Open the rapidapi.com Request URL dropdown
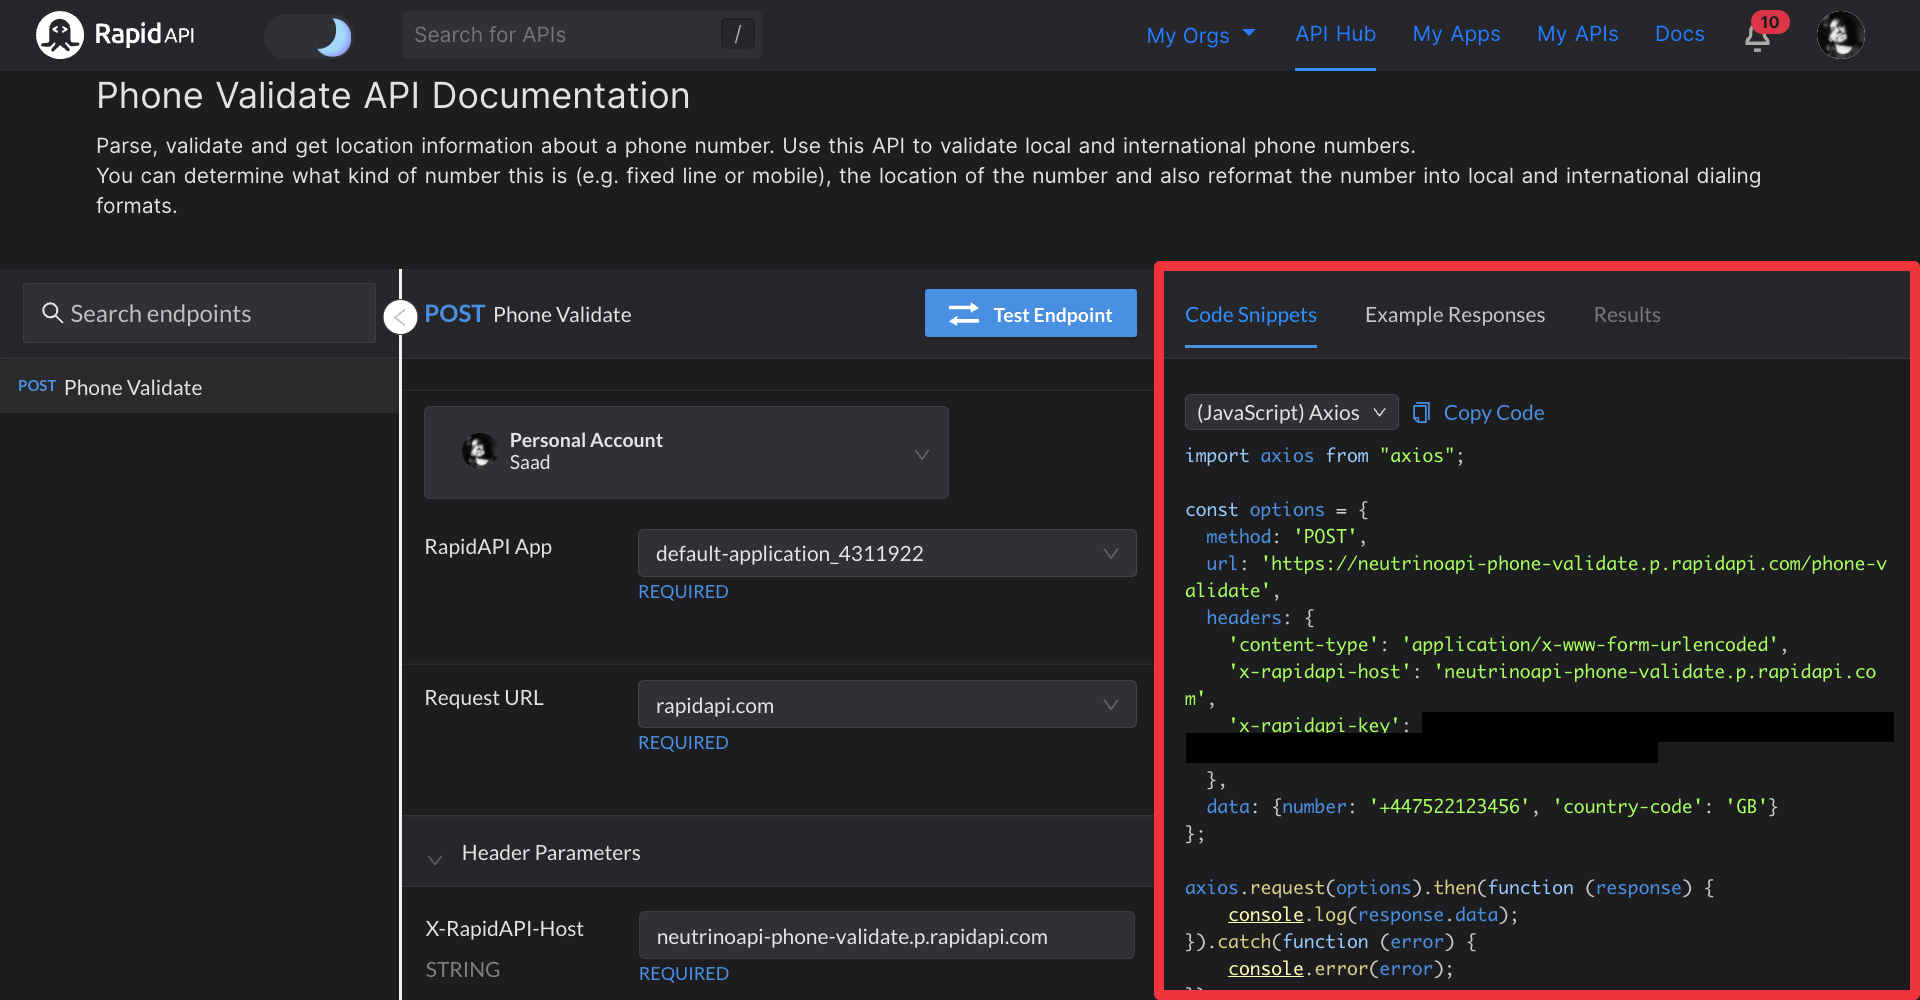 click(x=887, y=704)
